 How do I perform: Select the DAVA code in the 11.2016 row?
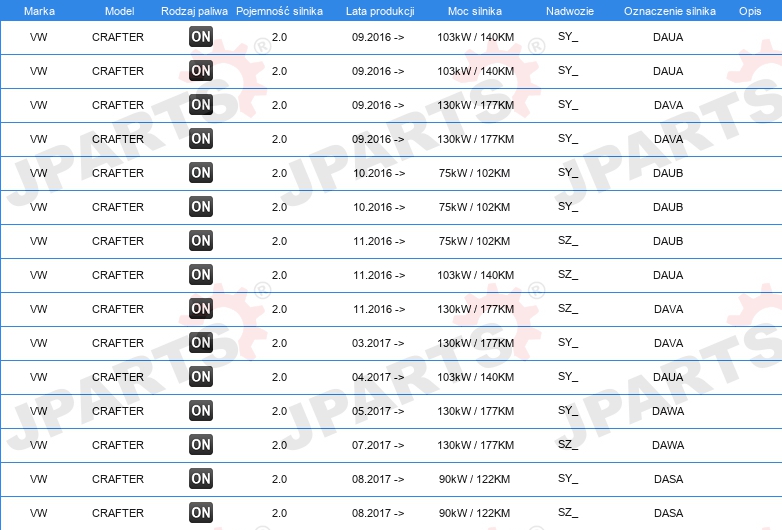[668, 309]
